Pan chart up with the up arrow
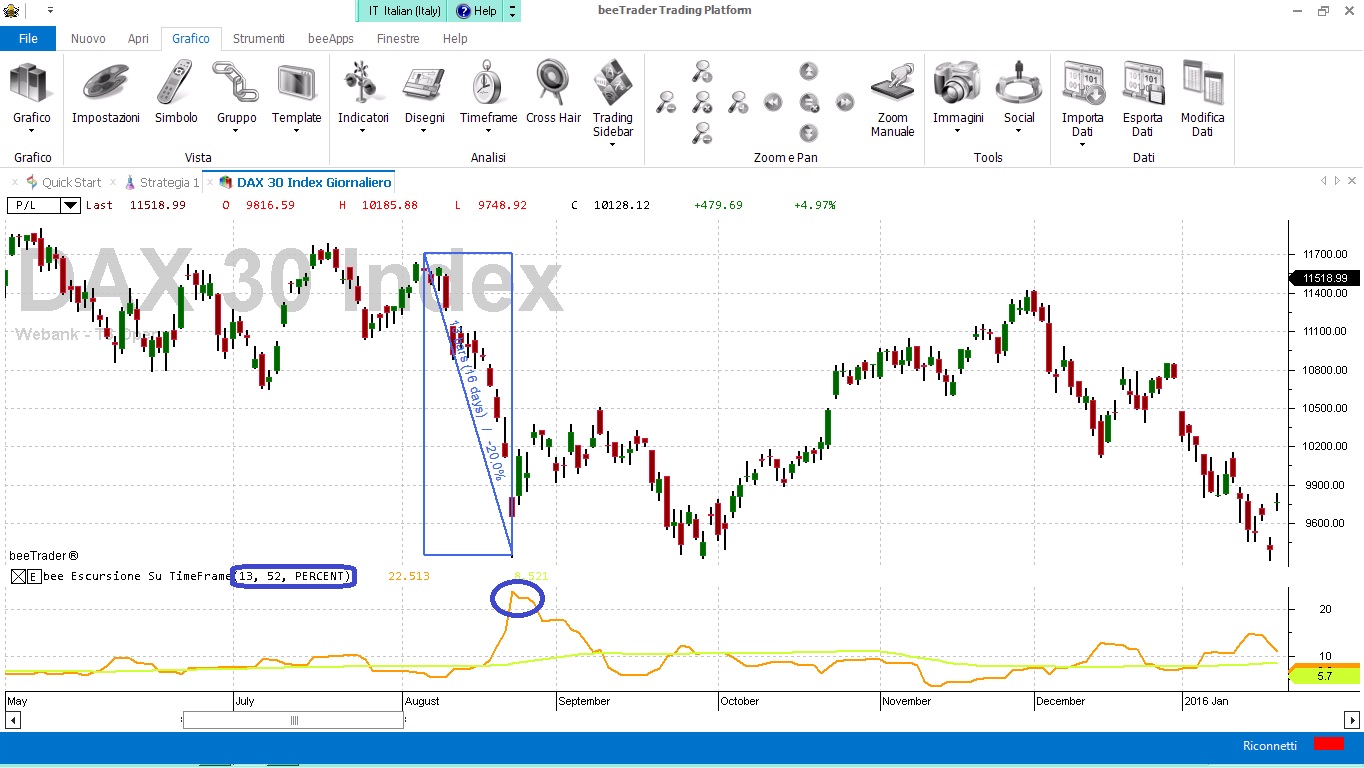This screenshot has width=1364, height=768. pyautogui.click(x=809, y=71)
